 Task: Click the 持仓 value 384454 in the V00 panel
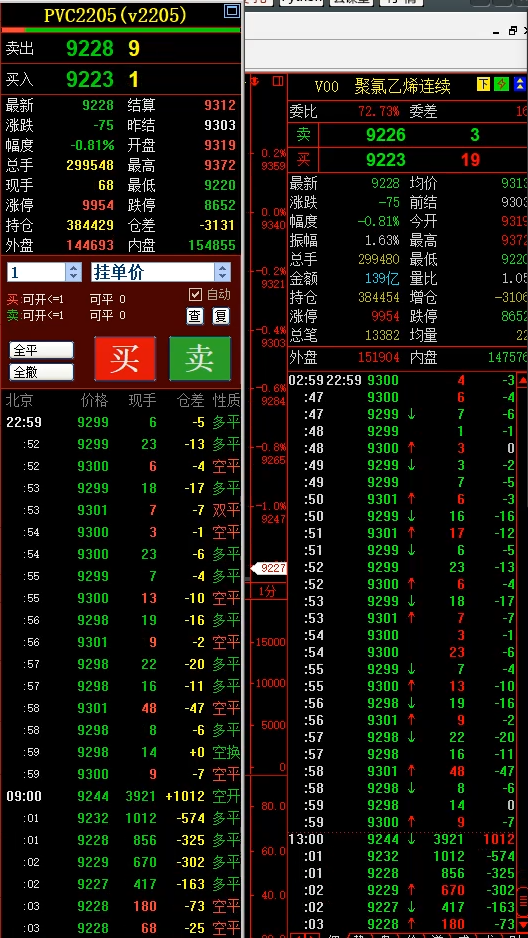(x=379, y=297)
